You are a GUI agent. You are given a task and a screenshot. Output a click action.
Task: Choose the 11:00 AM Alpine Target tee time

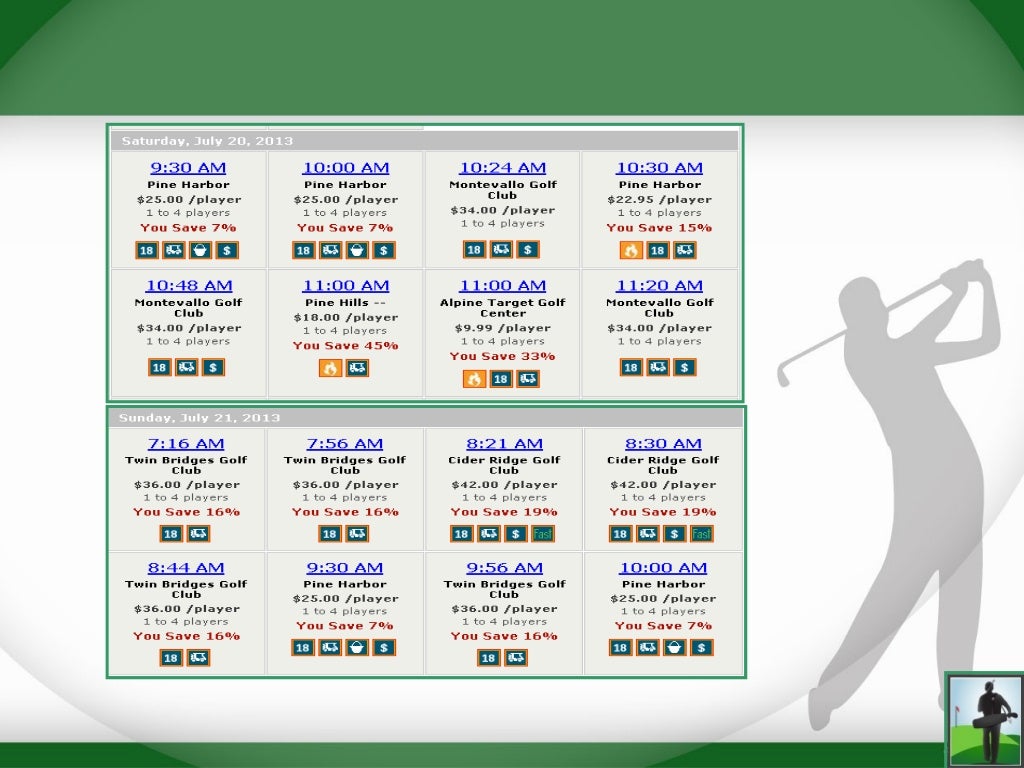click(x=502, y=285)
